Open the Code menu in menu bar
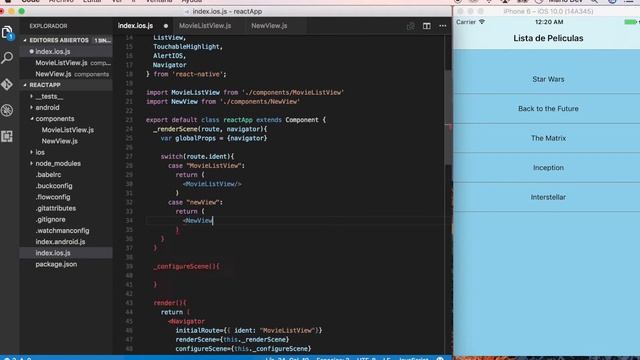 [x=31, y=2]
